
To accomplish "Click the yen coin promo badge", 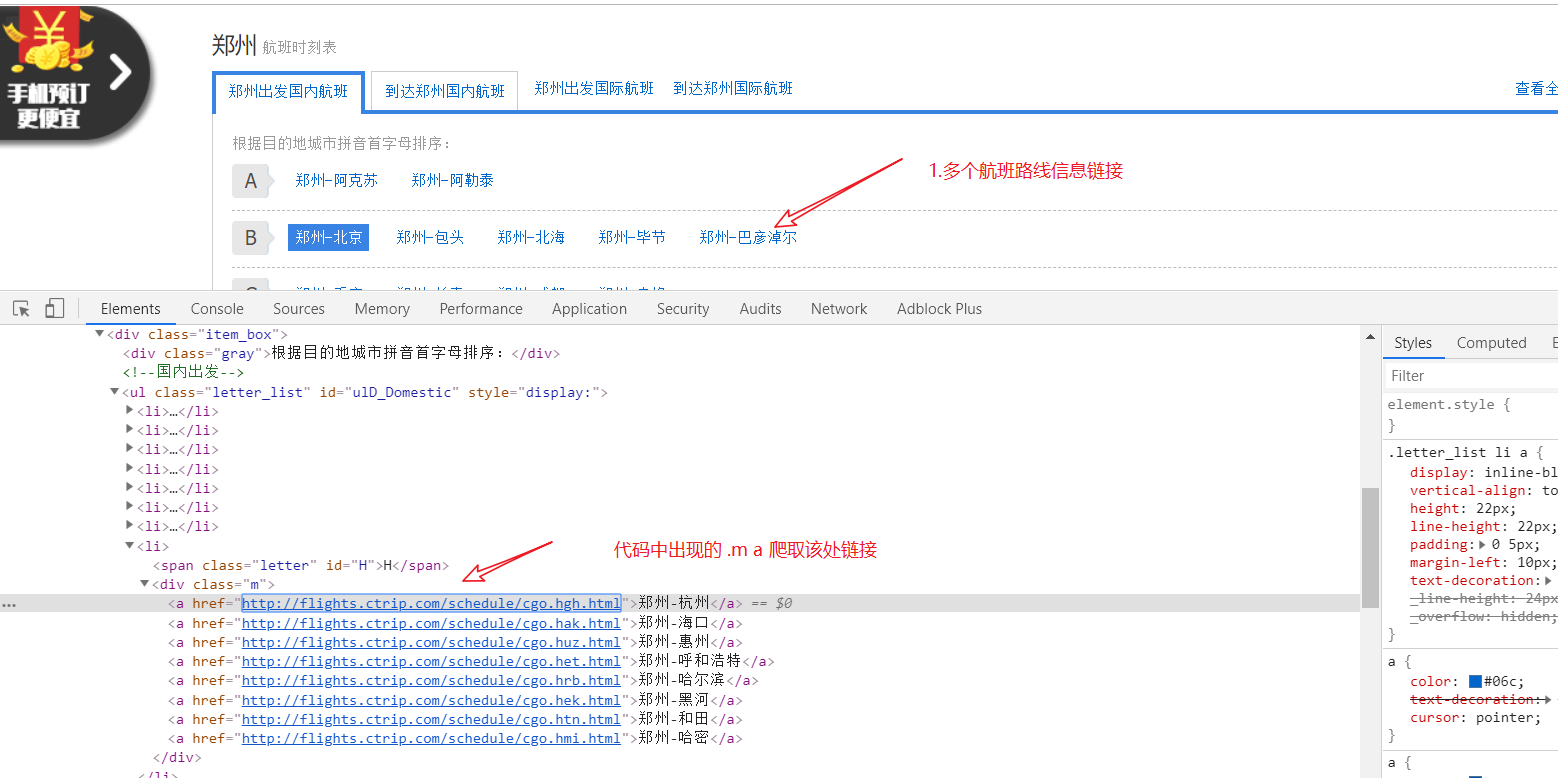I will 47,40.
